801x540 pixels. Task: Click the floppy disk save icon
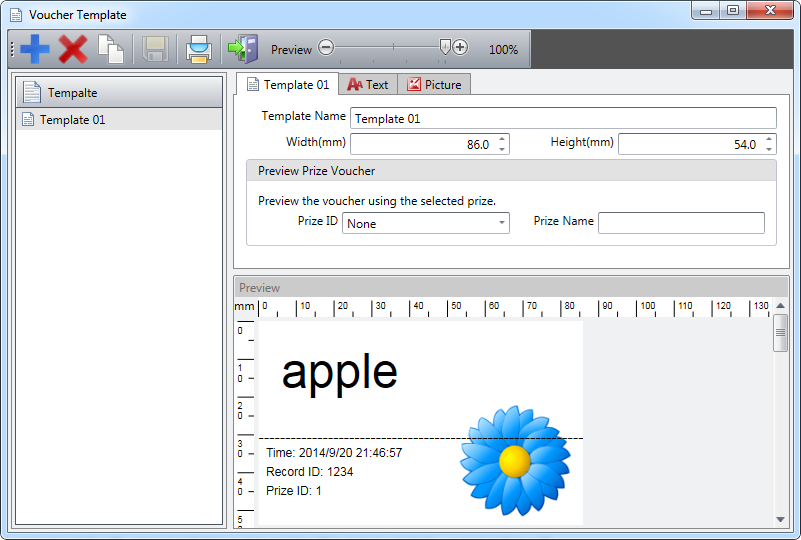(x=155, y=49)
